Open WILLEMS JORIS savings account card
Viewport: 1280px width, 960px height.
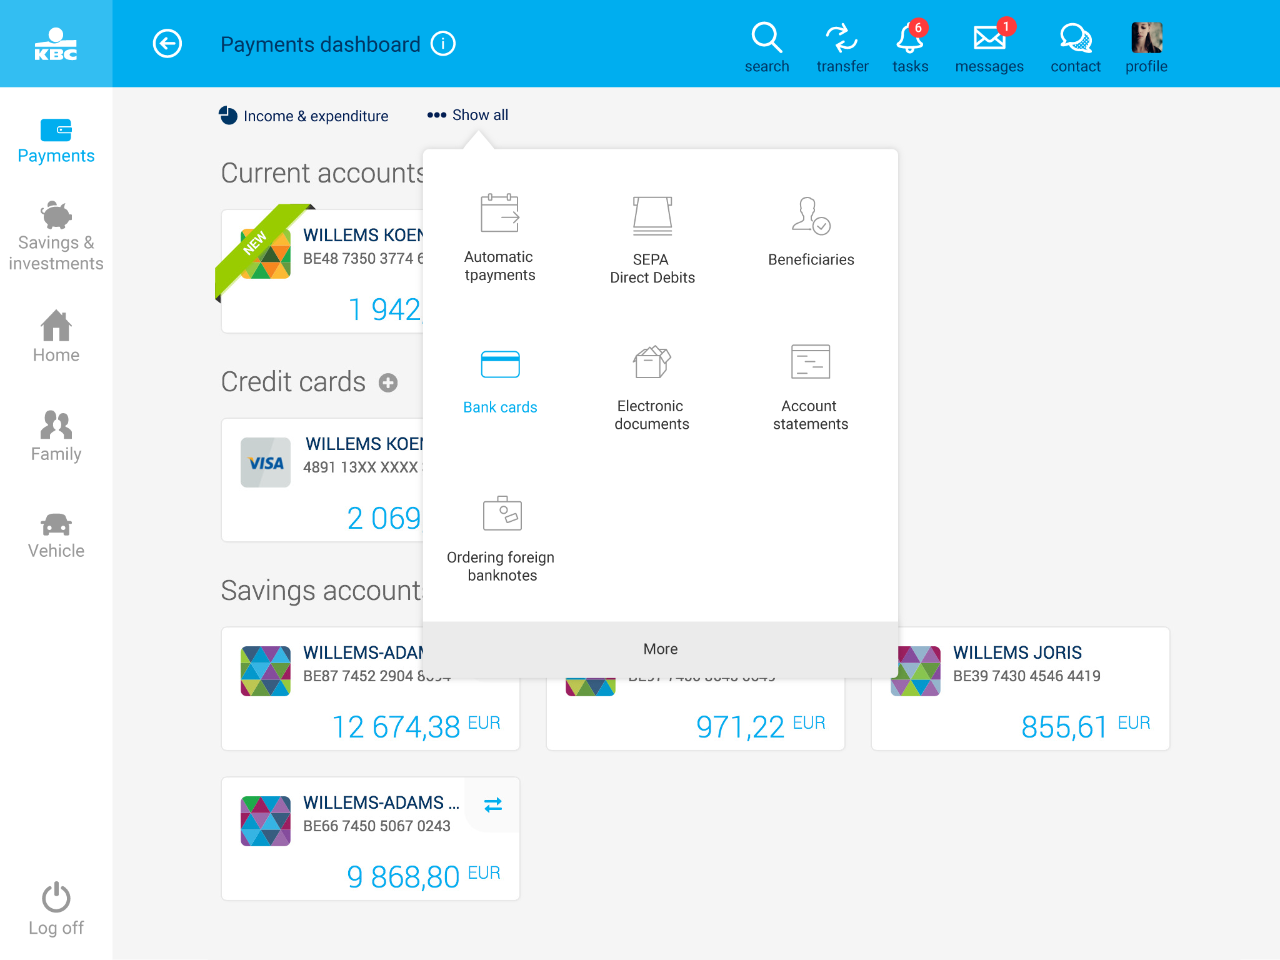pyautogui.click(x=1020, y=689)
